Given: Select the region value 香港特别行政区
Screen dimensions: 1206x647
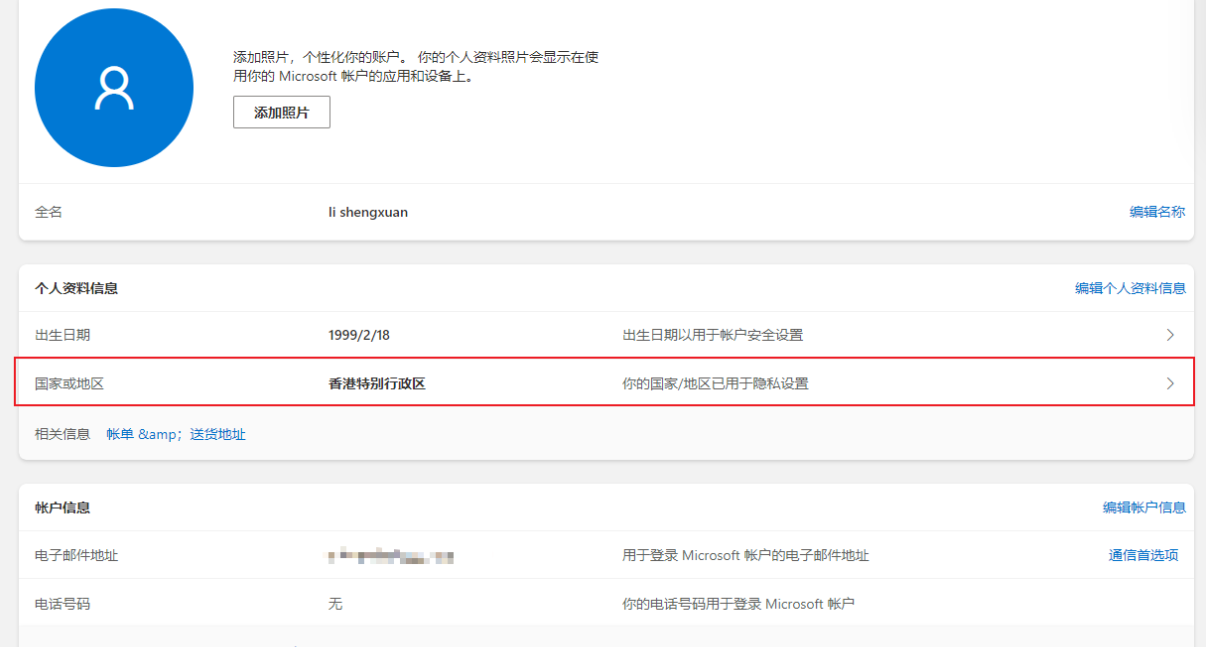Looking at the screenshot, I should click(377, 383).
